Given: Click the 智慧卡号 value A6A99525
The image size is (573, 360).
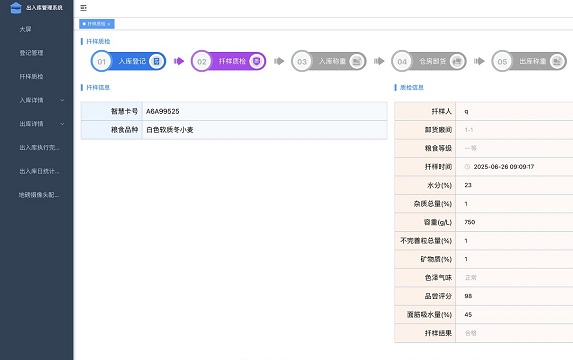Looking at the screenshot, I should pyautogui.click(x=163, y=111).
